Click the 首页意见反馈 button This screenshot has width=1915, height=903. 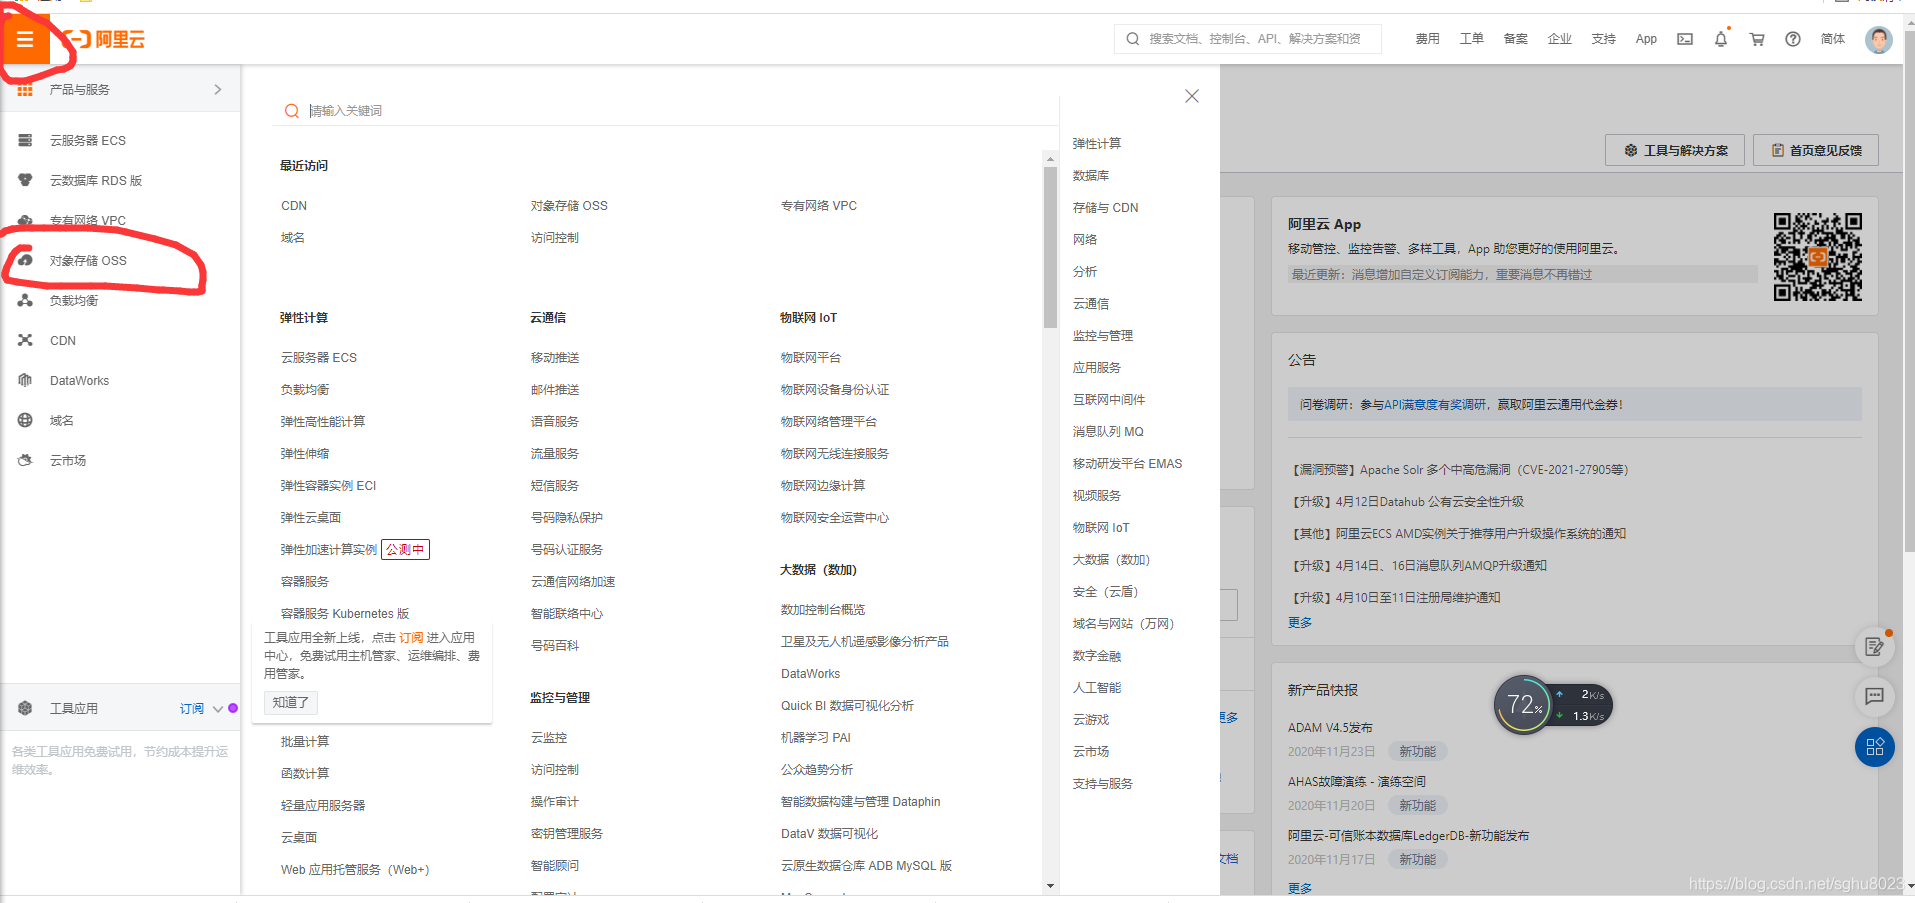pyautogui.click(x=1816, y=150)
